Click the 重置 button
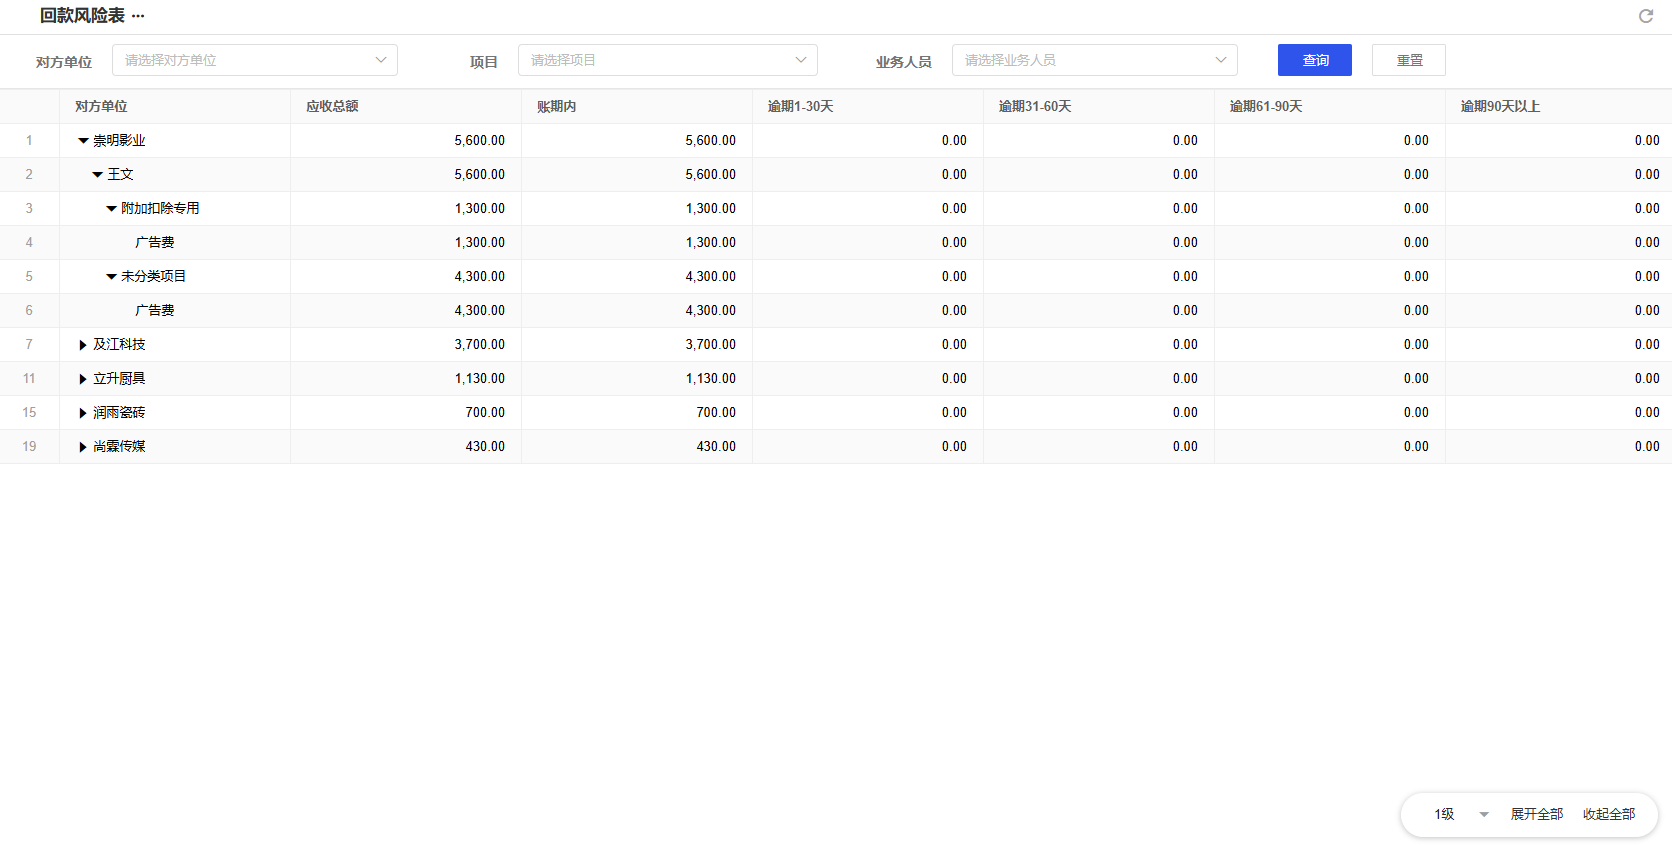1672x850 pixels. 1408,60
